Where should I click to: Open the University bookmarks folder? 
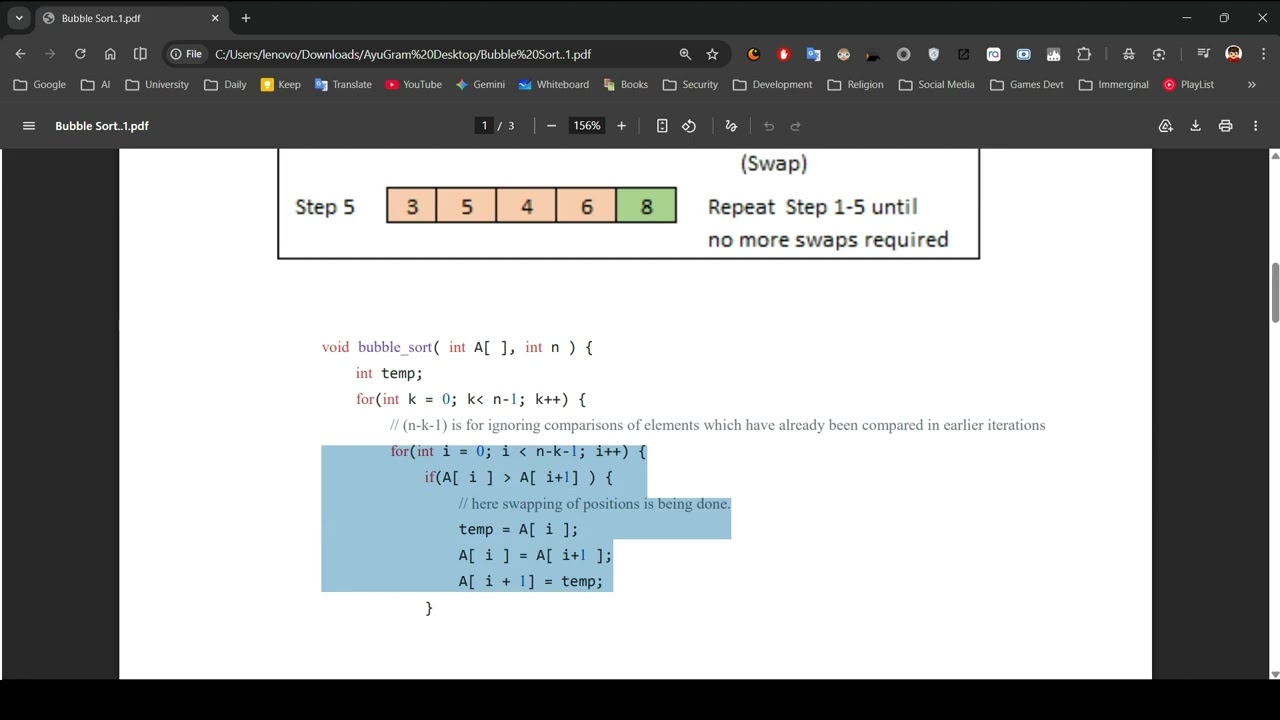157,85
